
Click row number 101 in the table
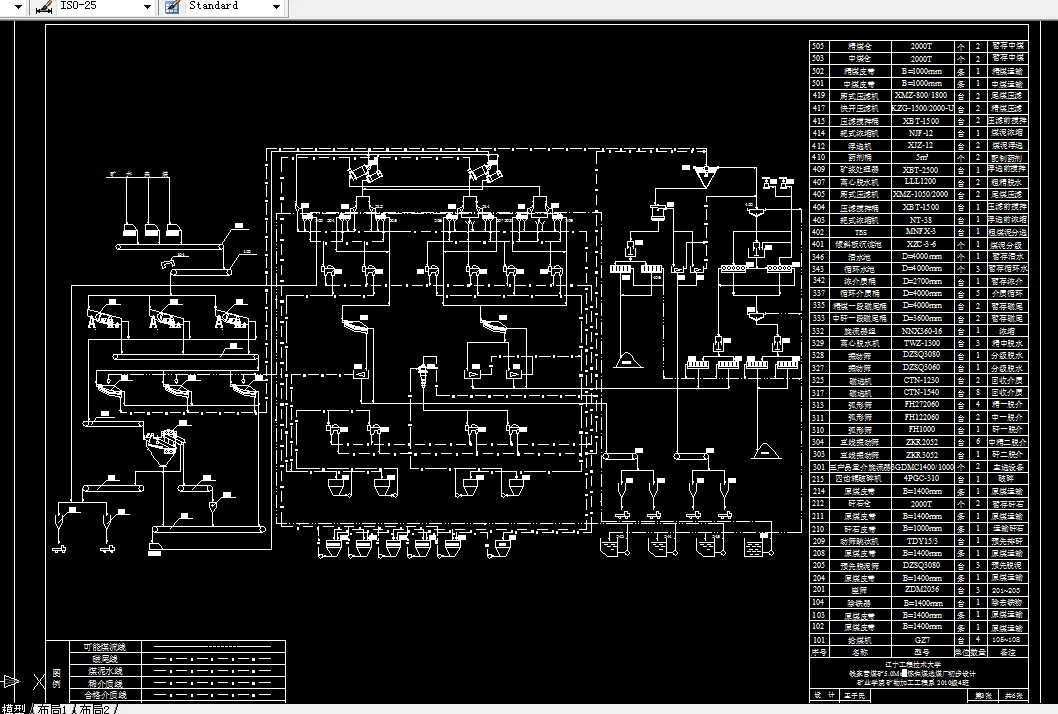(818, 640)
